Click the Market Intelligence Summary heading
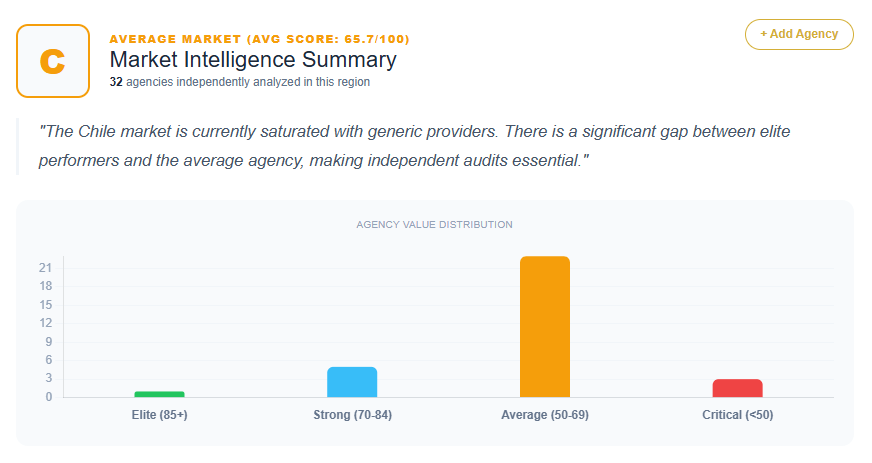 point(253,60)
